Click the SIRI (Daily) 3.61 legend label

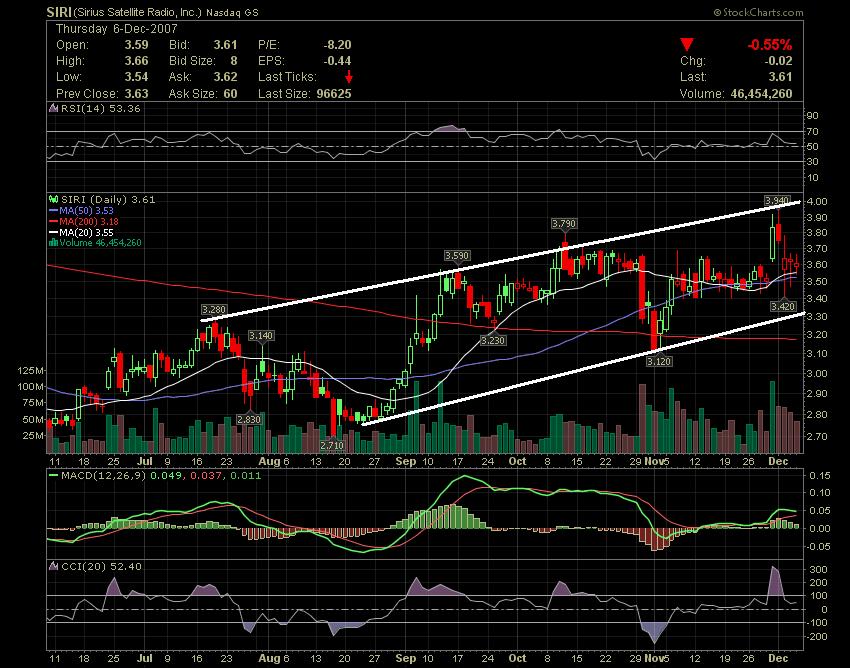pyautogui.click(x=108, y=200)
